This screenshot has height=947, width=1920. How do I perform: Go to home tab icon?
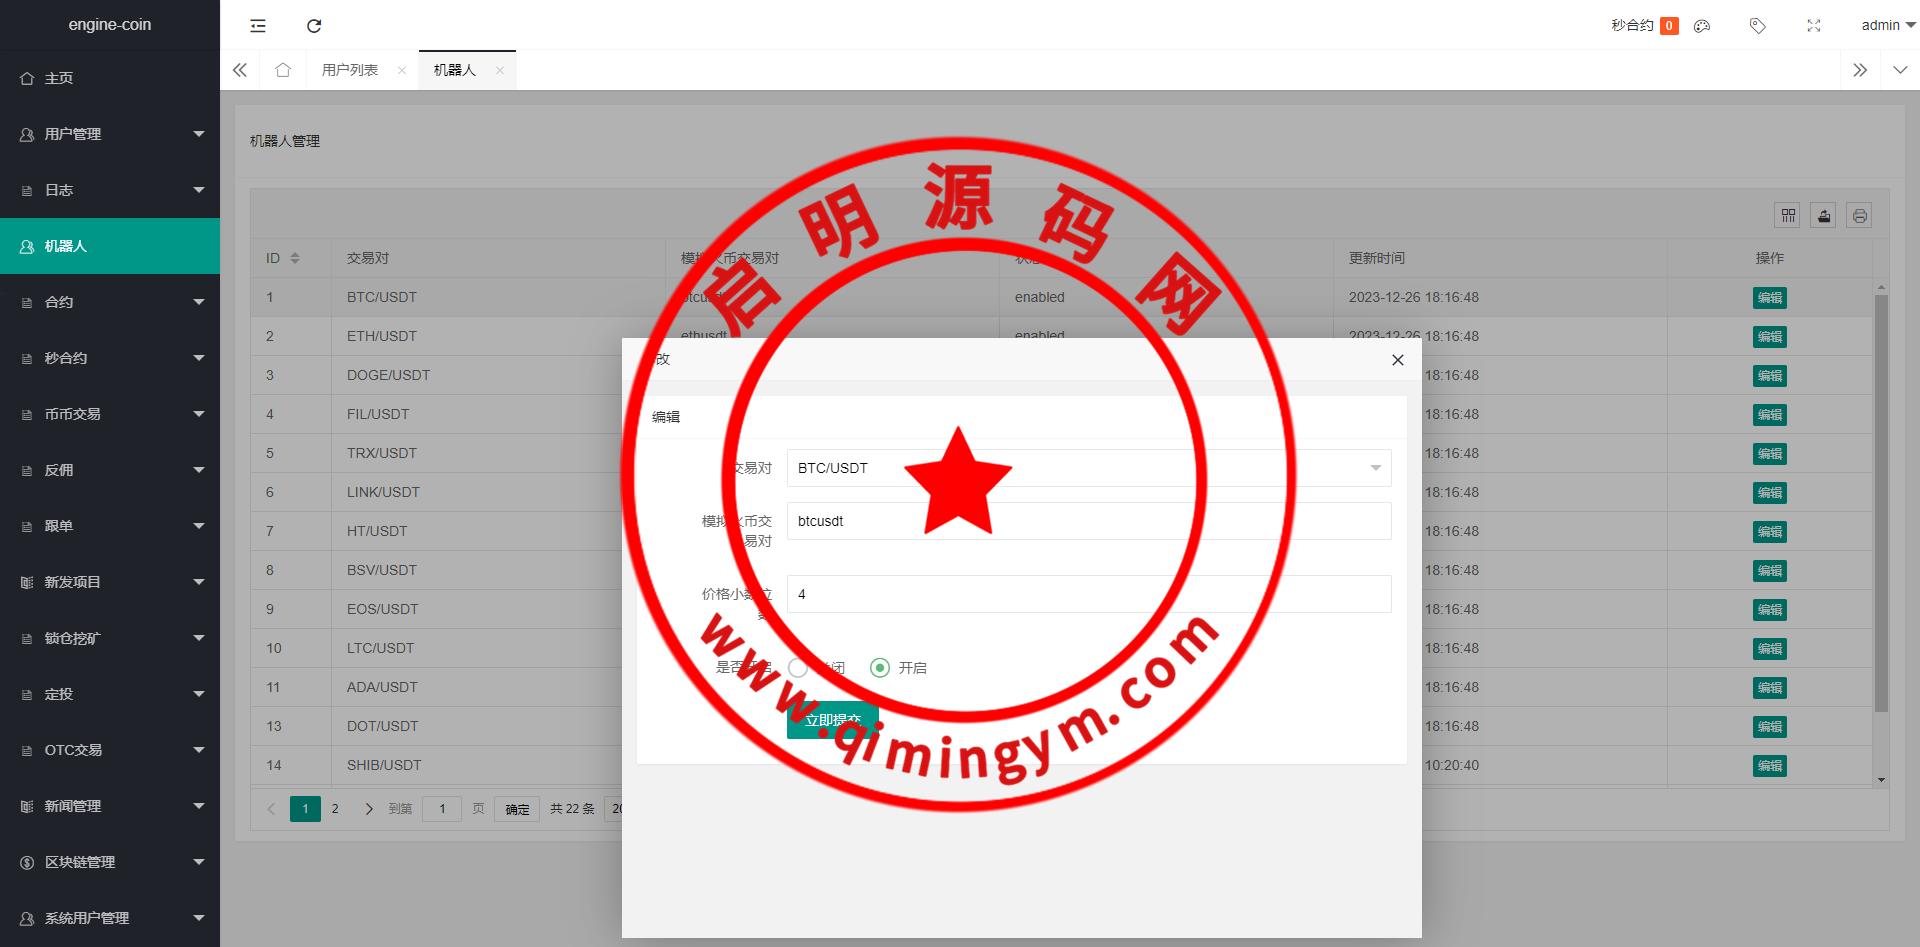(x=283, y=70)
